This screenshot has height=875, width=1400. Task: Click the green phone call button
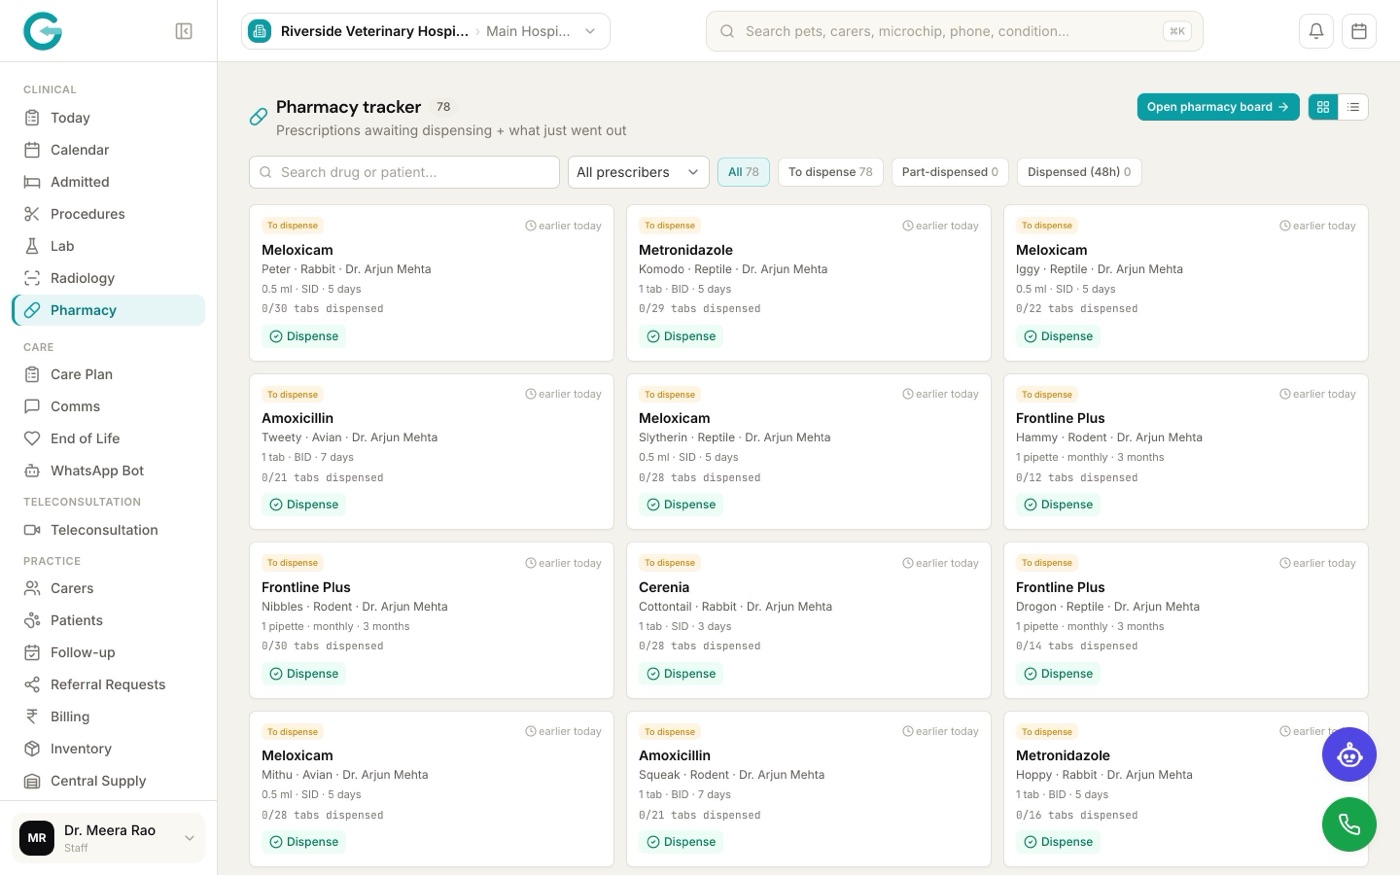coord(1349,825)
